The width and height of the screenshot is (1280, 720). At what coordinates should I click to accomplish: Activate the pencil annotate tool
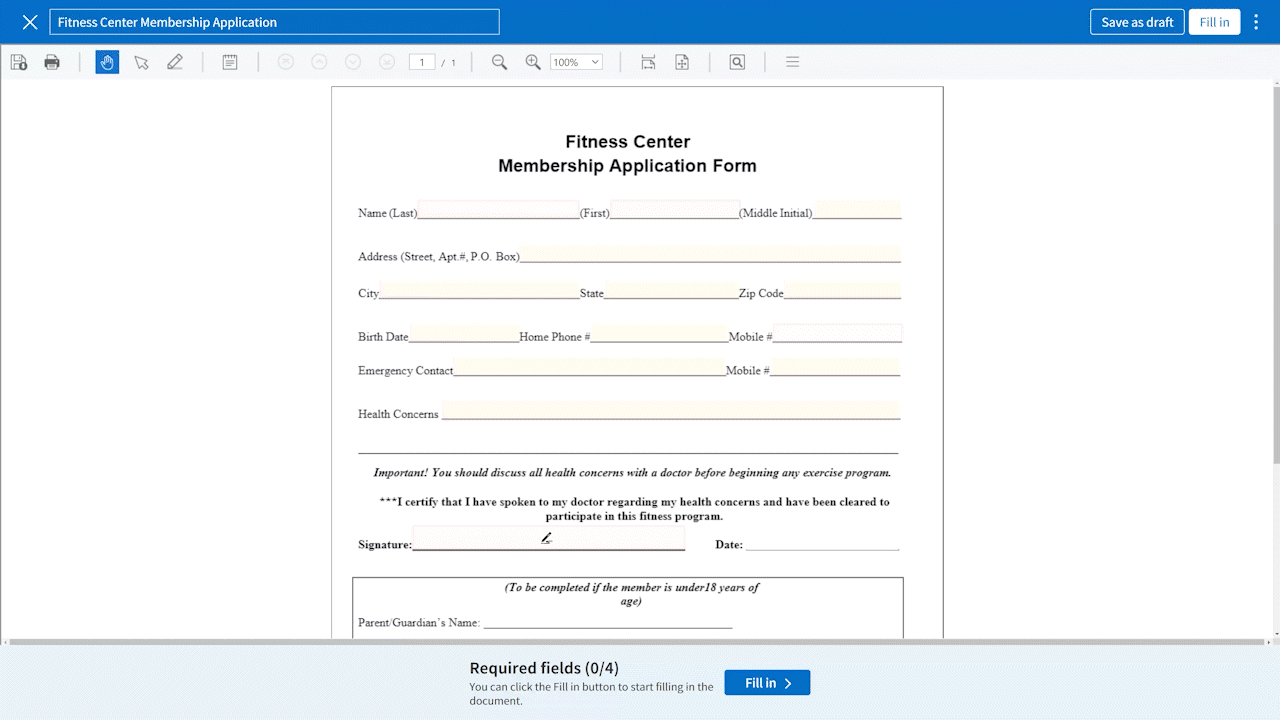pyautogui.click(x=175, y=62)
